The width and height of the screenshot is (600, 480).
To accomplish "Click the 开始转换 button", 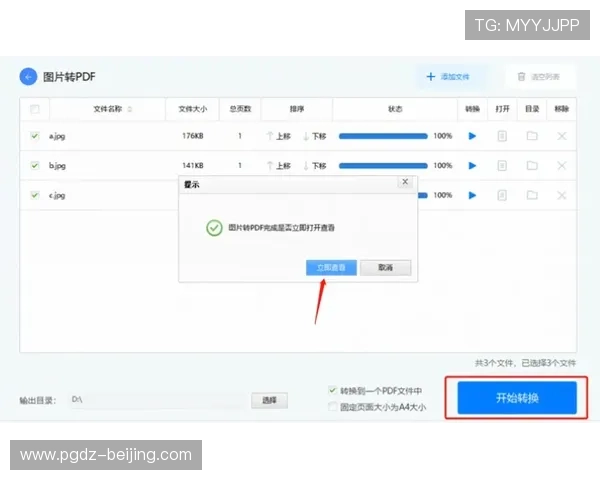I will pos(517,398).
